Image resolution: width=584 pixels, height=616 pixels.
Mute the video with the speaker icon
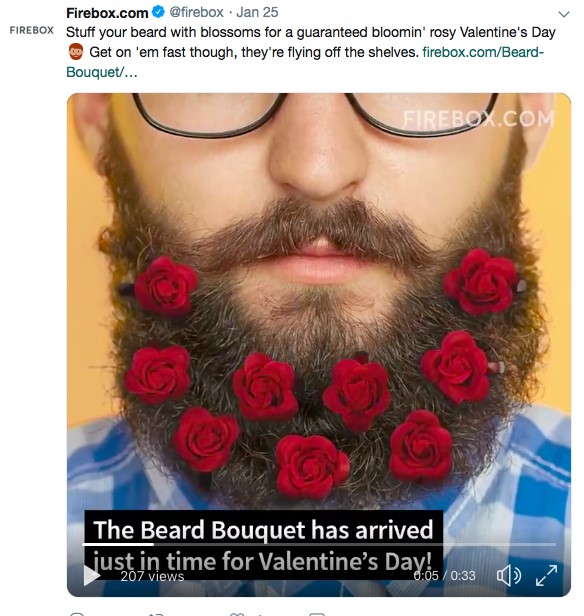[509, 576]
